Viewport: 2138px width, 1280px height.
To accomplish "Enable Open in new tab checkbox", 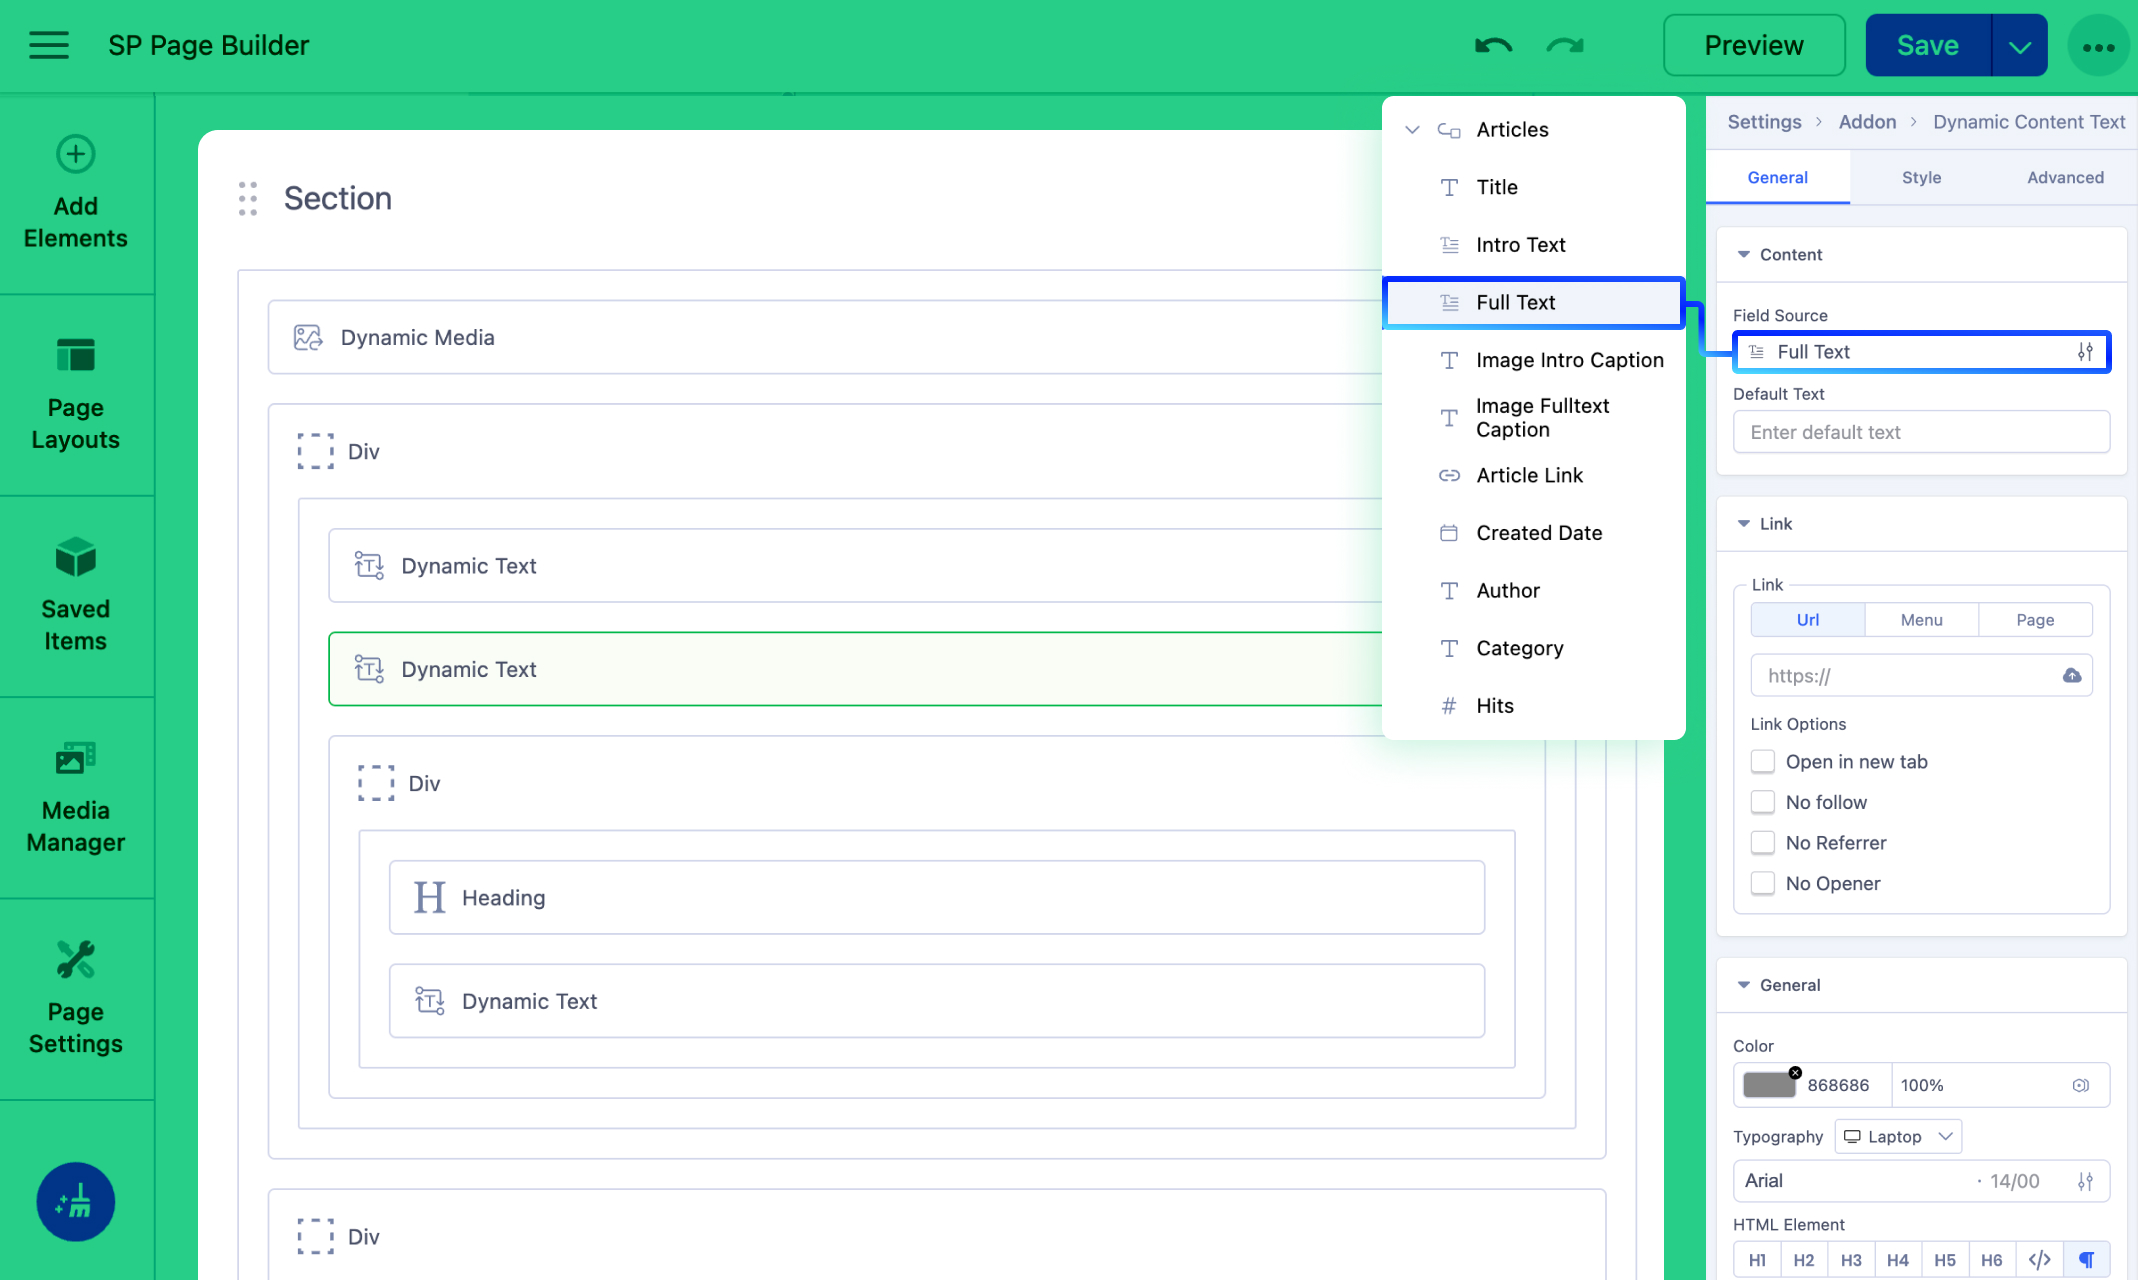I will click(1763, 762).
